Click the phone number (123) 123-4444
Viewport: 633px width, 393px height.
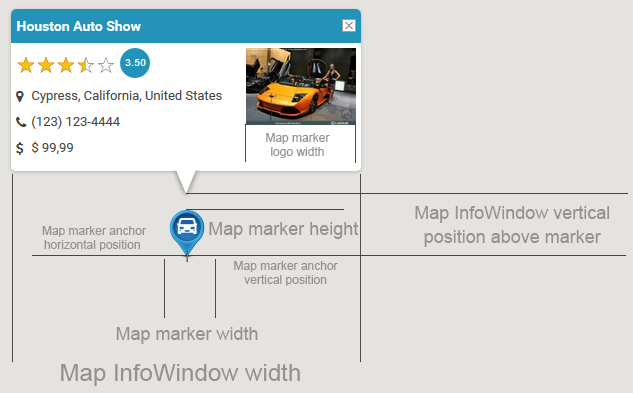[75, 122]
